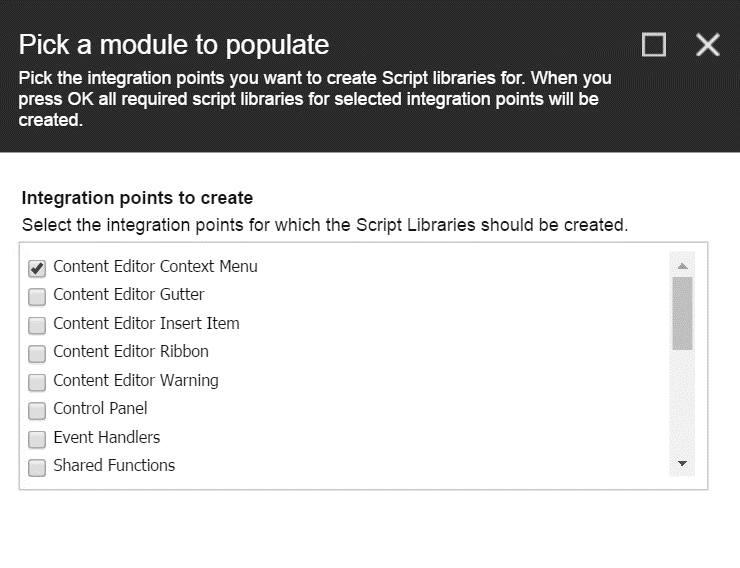The image size is (740, 568).
Task: Enable Content Editor Insert Item option
Action: click(x=37, y=325)
